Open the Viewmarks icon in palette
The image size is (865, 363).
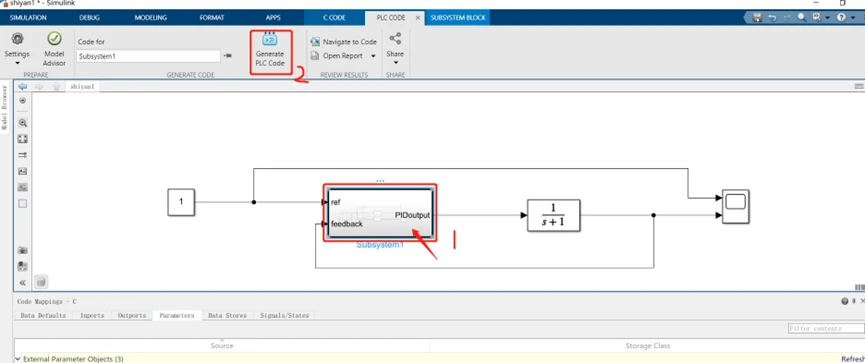coord(23,266)
